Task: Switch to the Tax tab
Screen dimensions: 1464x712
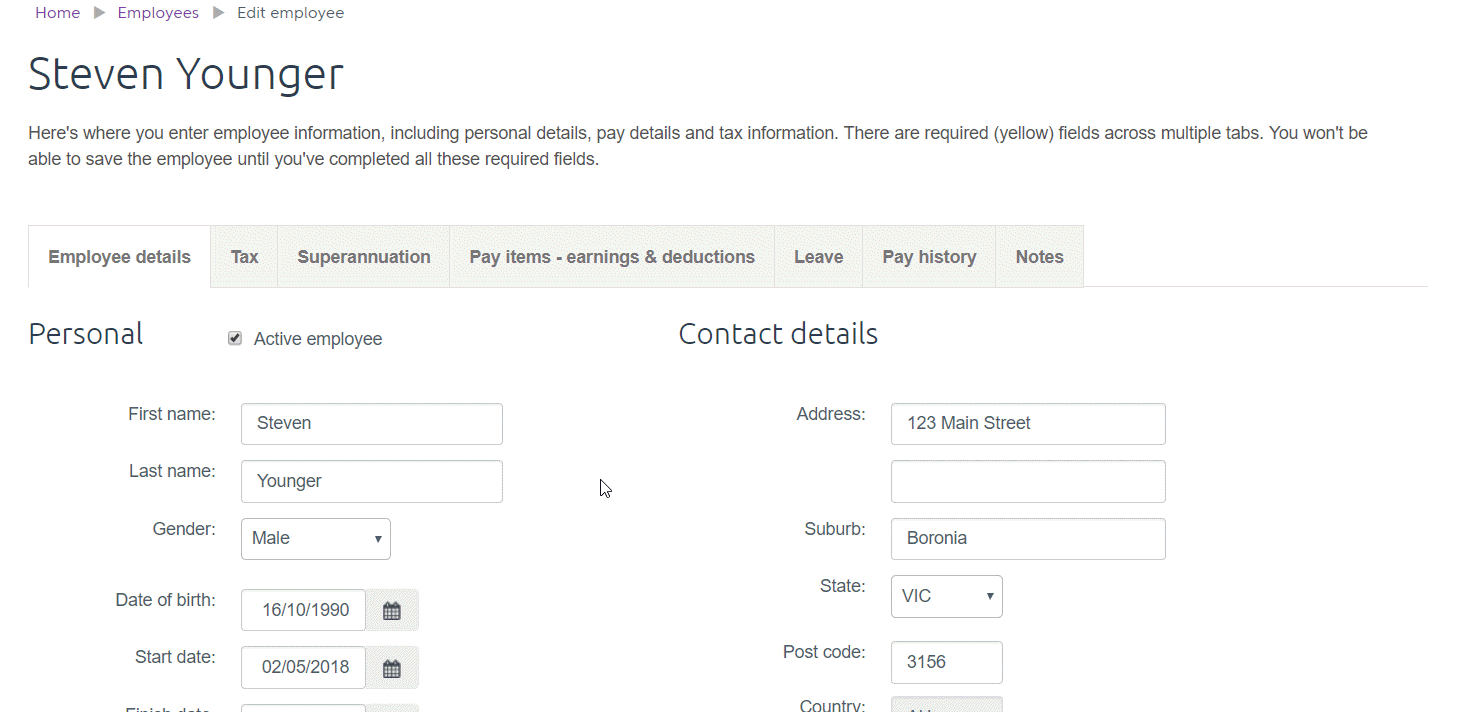Action: [244, 257]
